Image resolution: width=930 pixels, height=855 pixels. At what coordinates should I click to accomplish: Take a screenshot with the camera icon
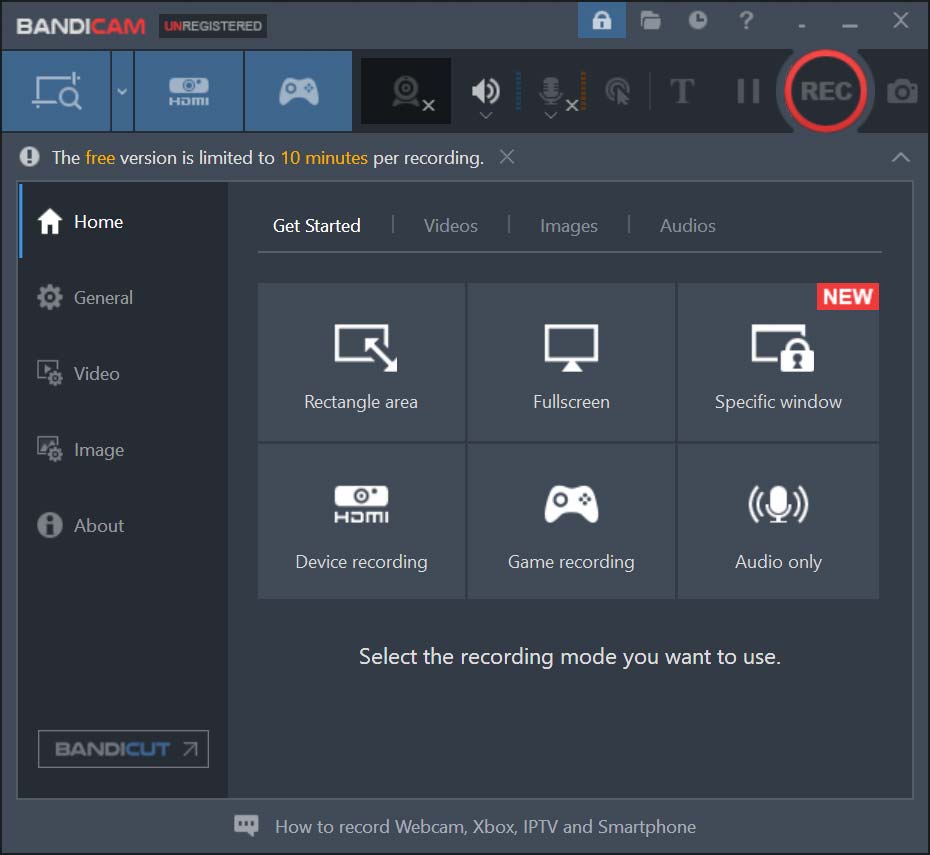pos(902,91)
